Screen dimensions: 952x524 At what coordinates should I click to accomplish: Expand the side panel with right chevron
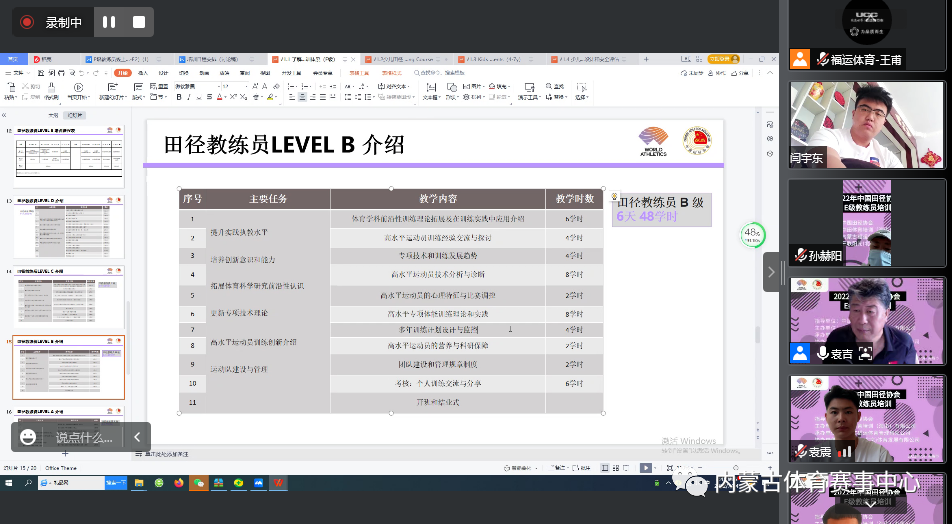point(771,272)
